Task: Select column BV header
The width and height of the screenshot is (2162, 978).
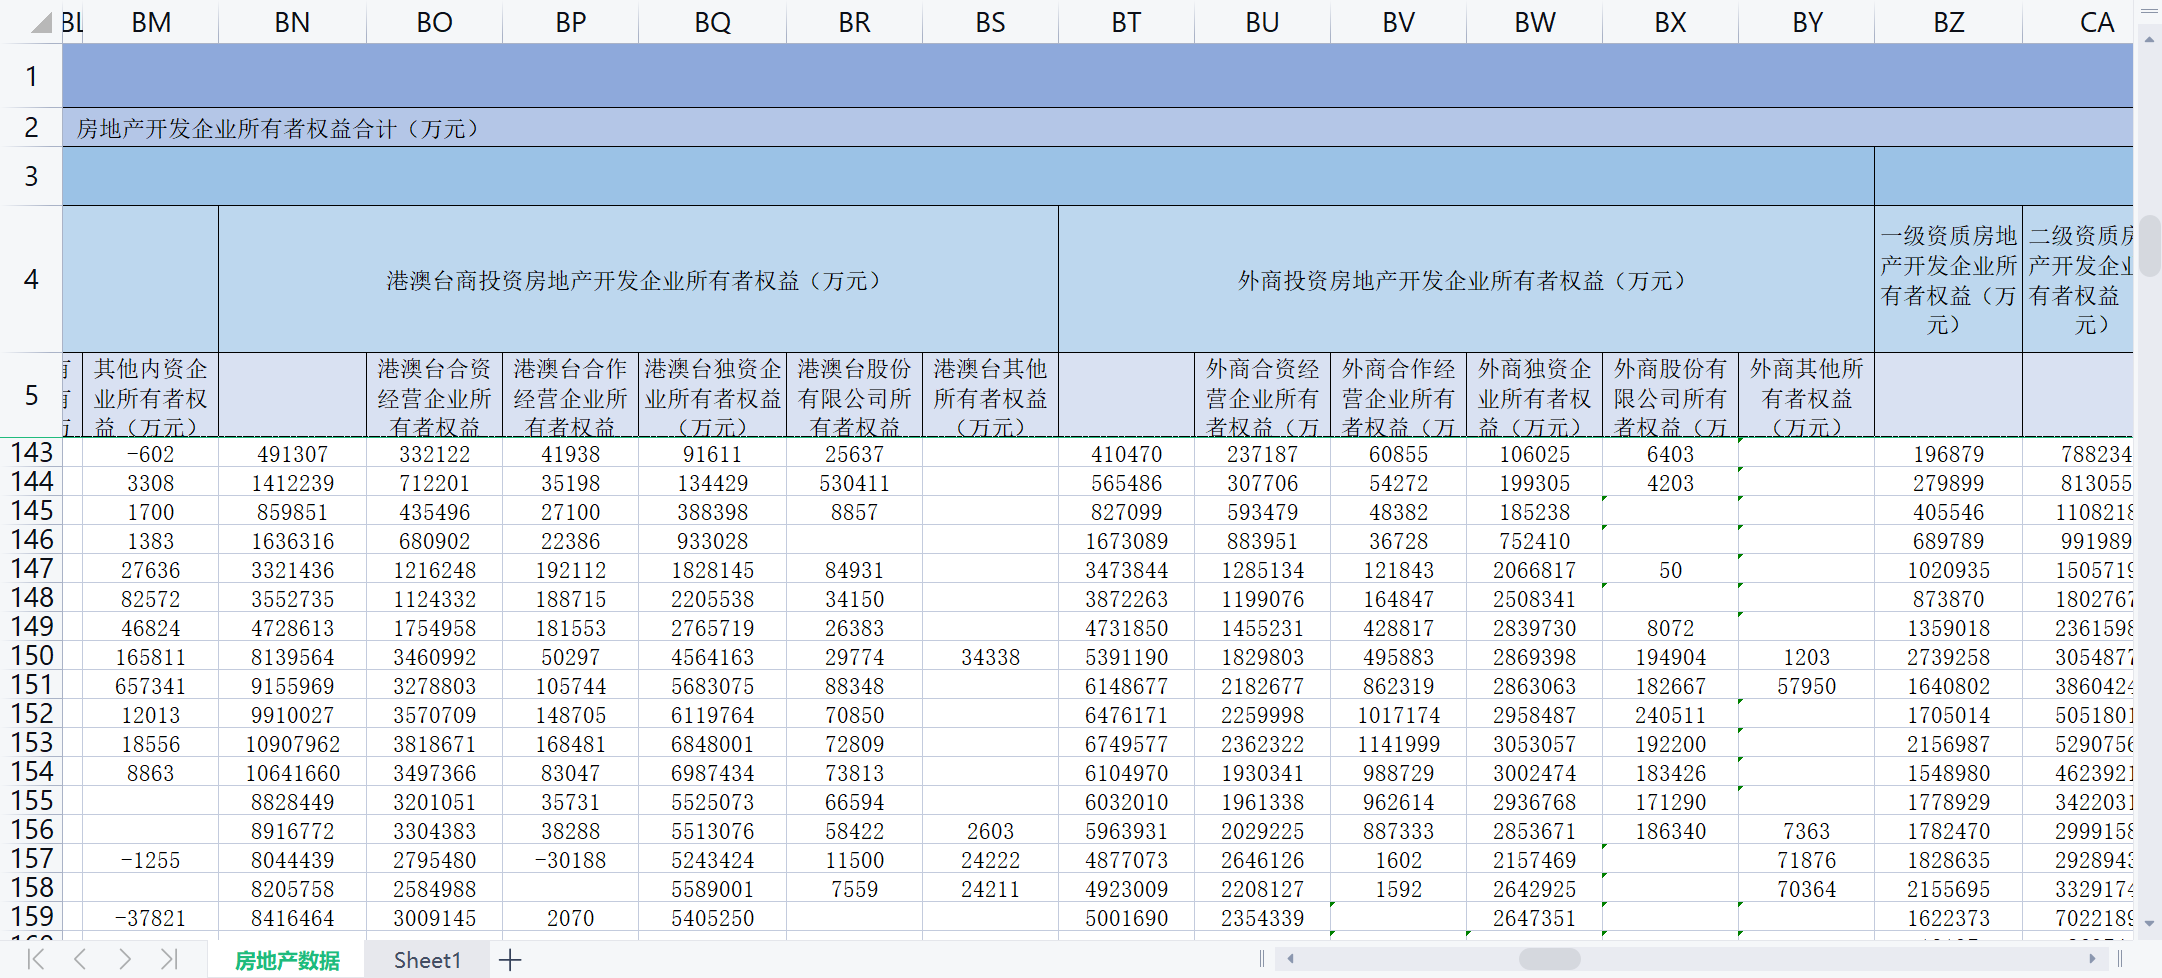Action: [1399, 22]
